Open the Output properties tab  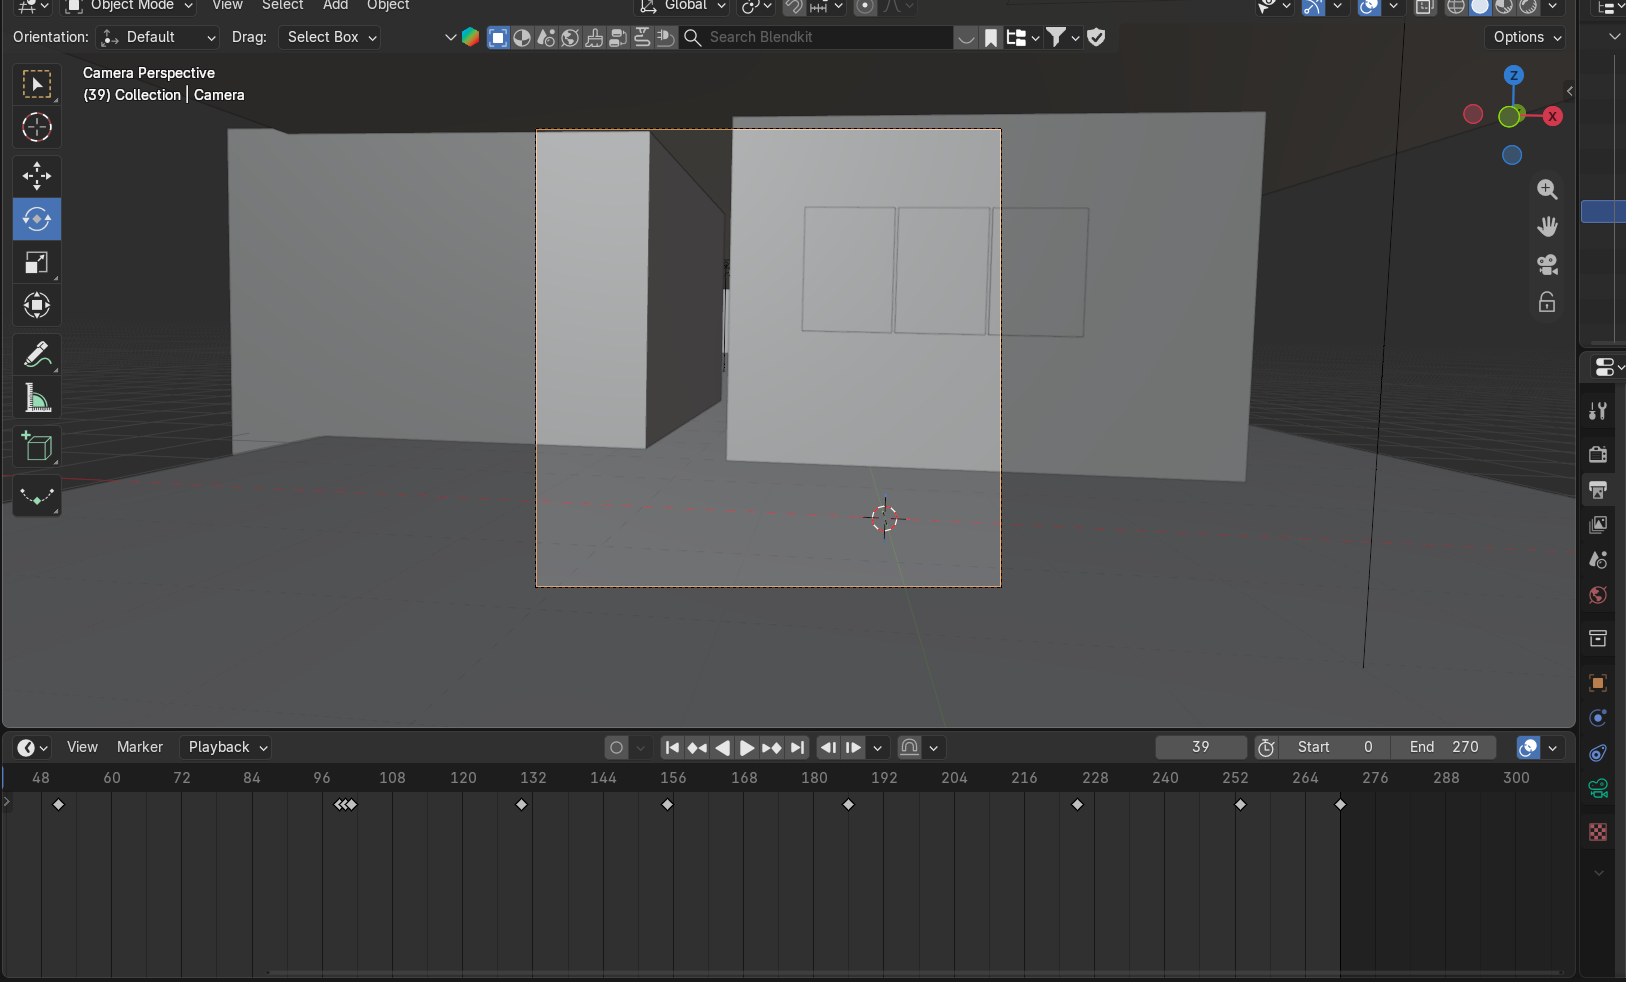point(1598,489)
